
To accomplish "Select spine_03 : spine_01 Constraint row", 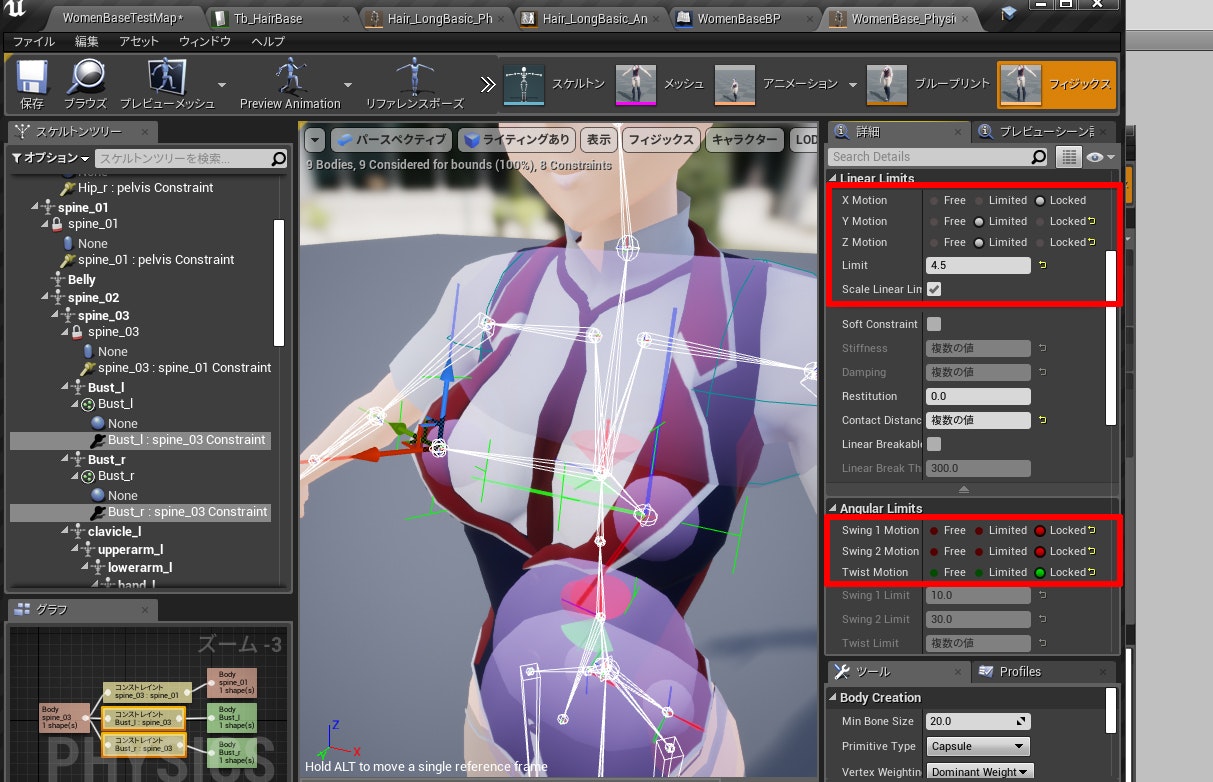I will (x=184, y=368).
